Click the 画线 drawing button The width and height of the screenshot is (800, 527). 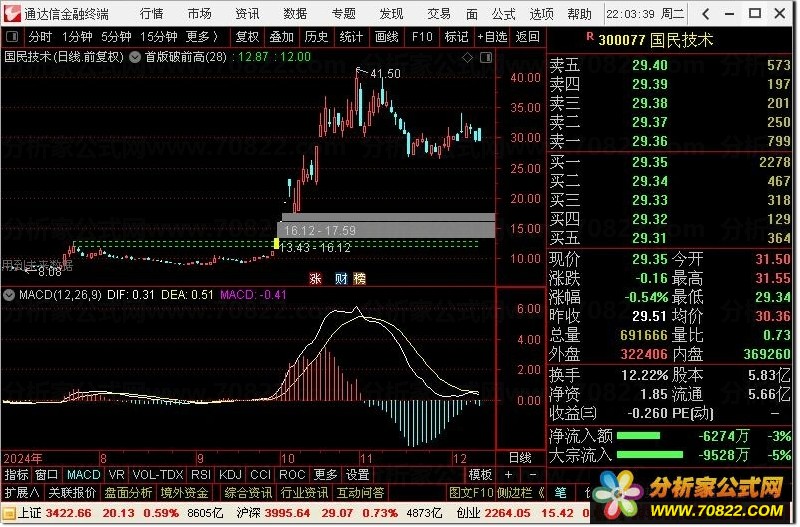(386, 37)
